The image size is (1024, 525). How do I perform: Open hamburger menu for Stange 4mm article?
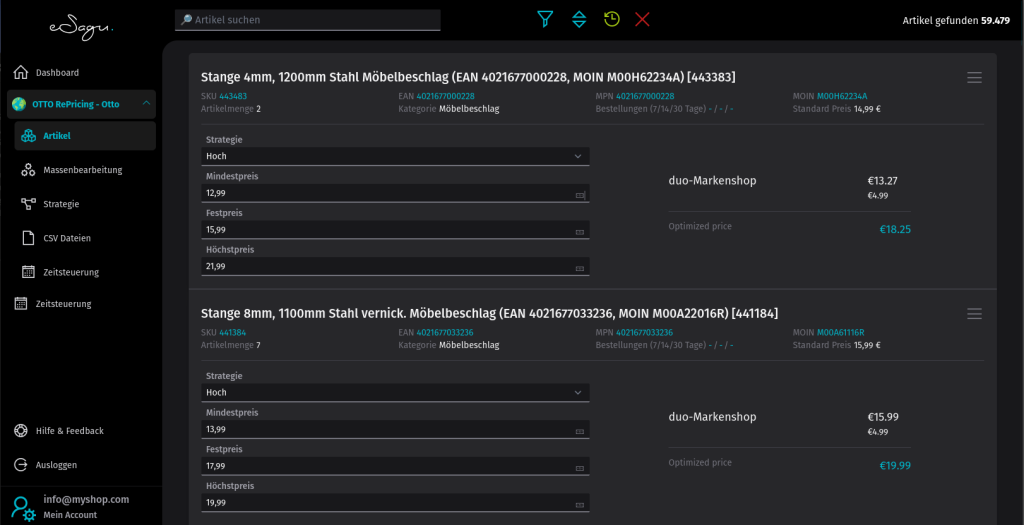(x=974, y=78)
